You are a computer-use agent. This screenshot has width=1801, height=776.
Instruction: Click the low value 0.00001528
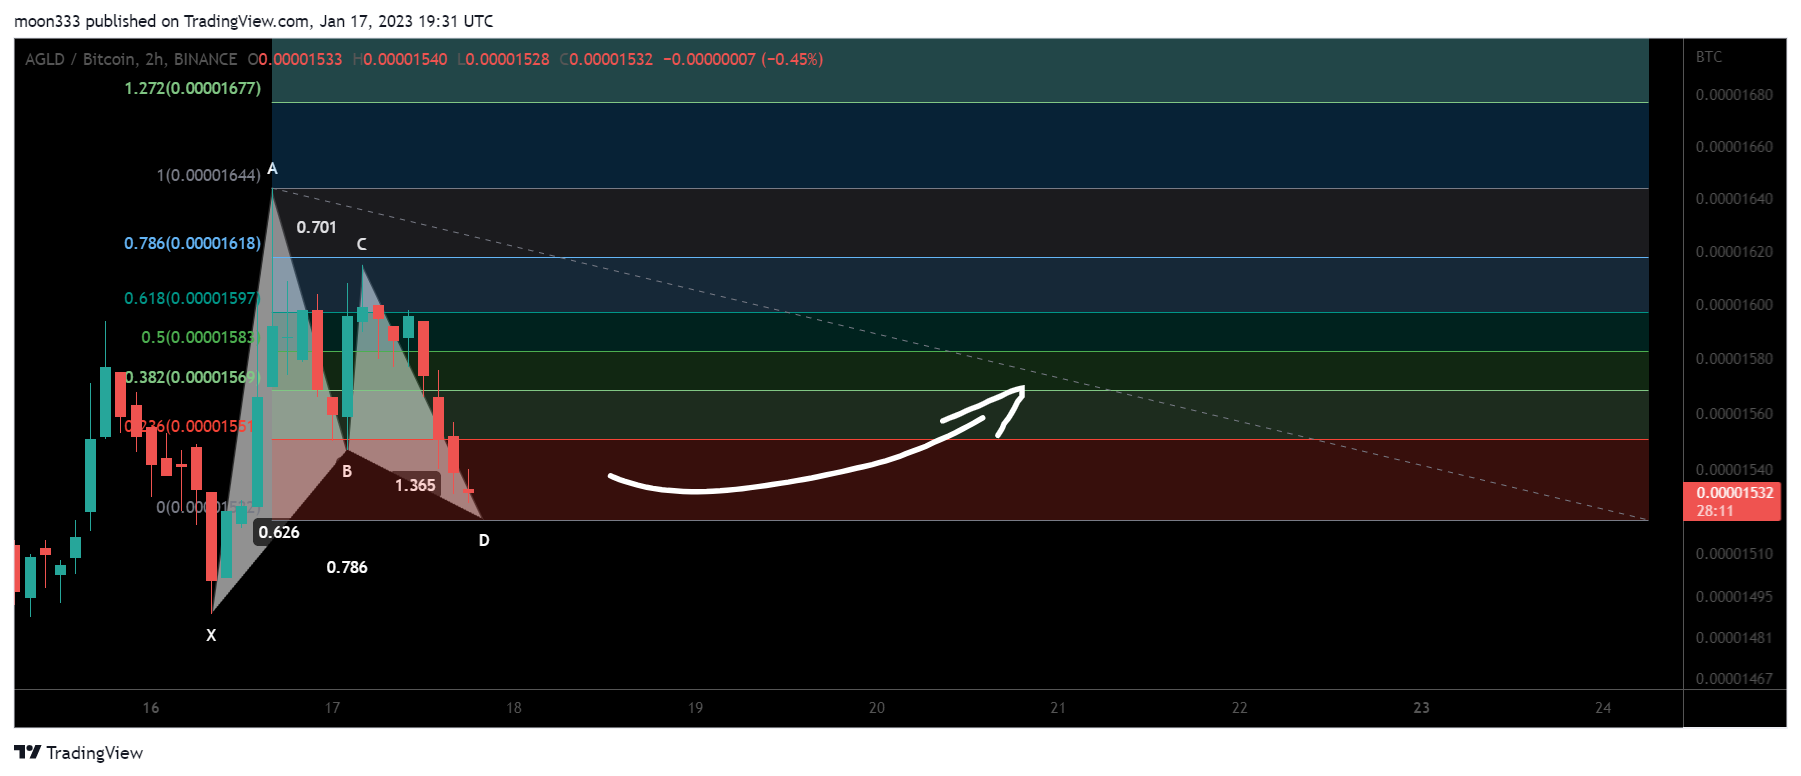[507, 59]
